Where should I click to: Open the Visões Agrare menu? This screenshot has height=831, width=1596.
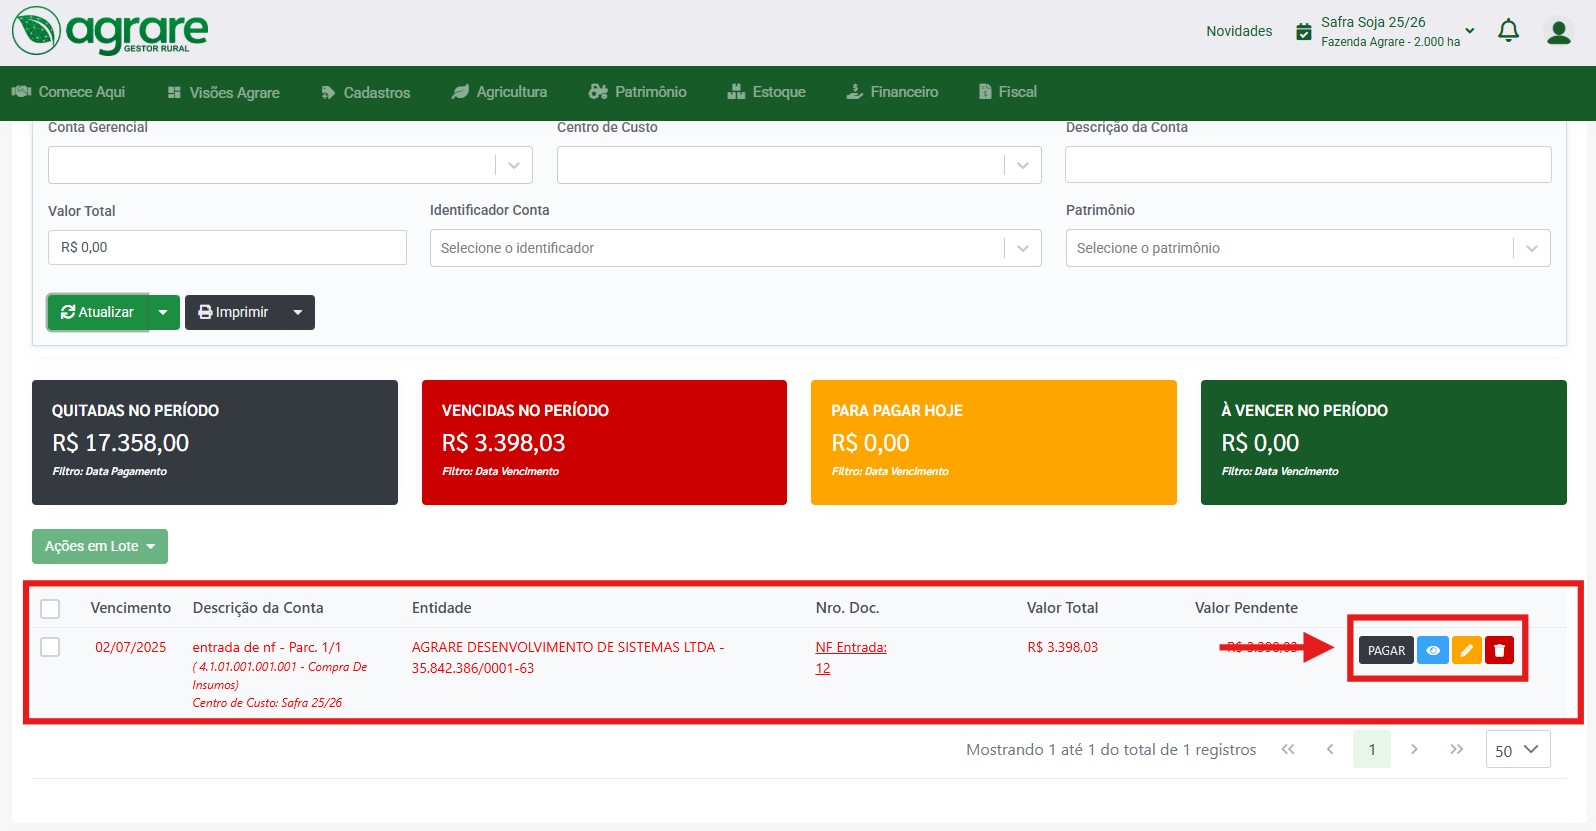coord(223,92)
